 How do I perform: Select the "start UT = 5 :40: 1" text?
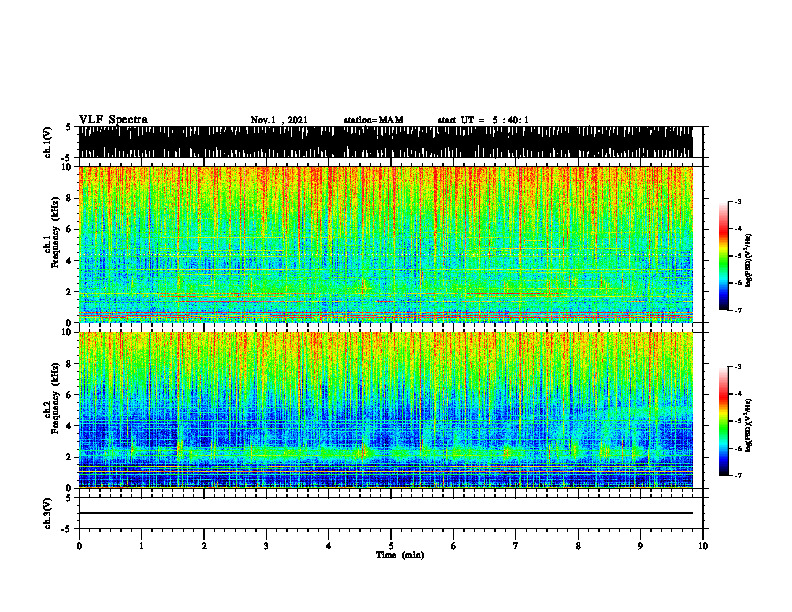[483, 120]
